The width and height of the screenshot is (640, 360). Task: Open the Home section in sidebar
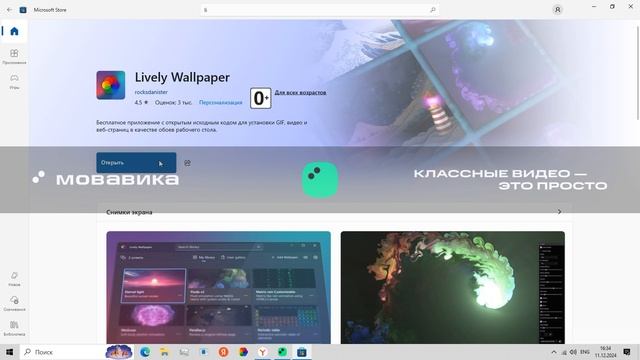point(14,31)
